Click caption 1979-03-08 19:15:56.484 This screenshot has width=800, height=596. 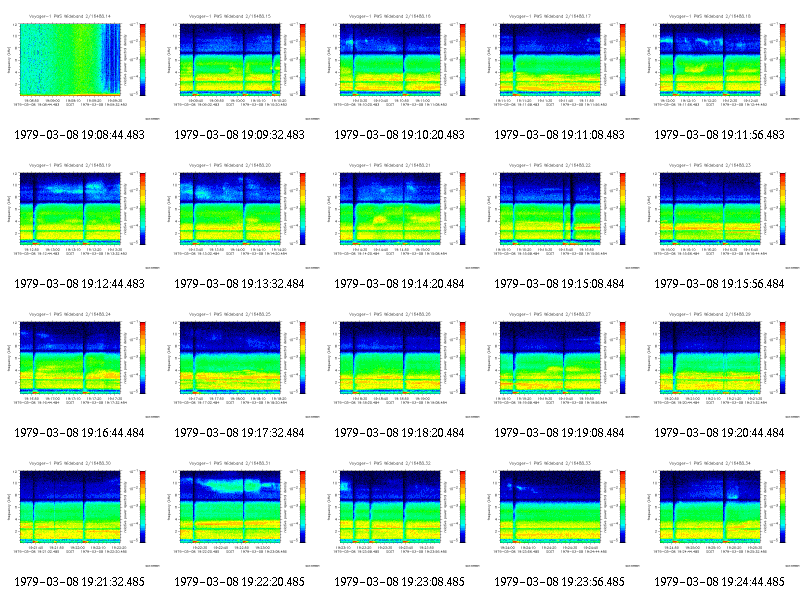(x=719, y=284)
